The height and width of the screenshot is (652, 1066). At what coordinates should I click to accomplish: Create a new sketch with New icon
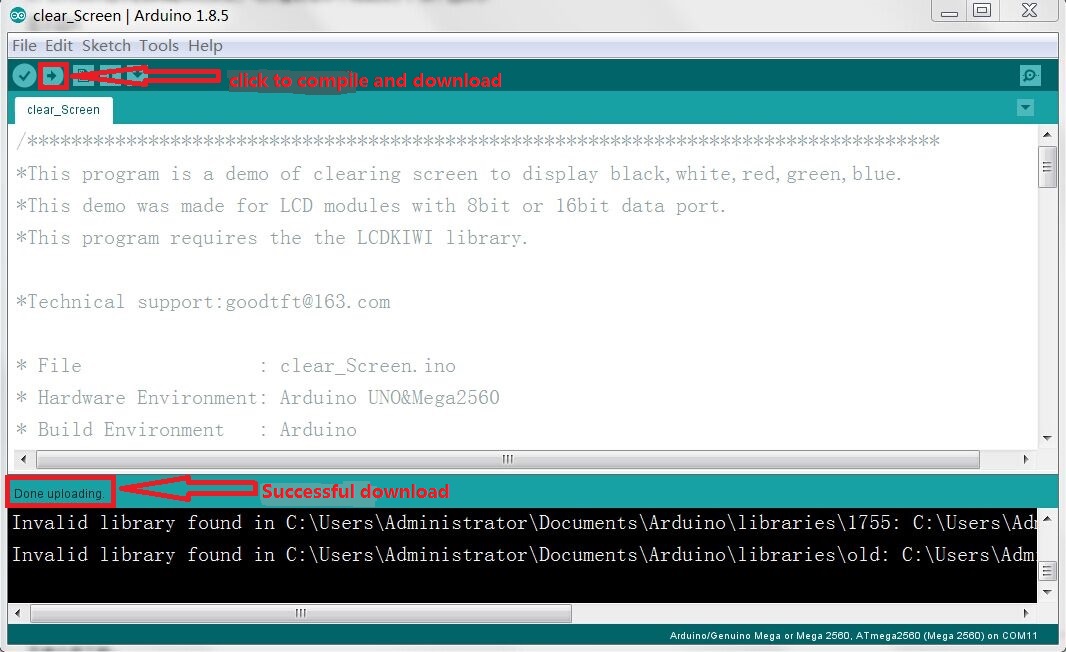click(x=84, y=76)
